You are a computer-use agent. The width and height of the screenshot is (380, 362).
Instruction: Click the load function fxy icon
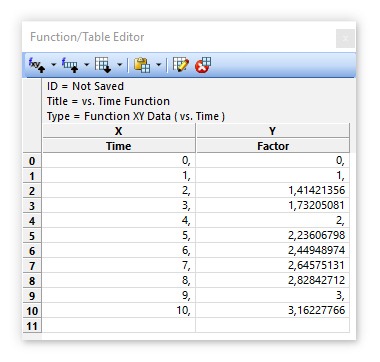[x=37, y=64]
